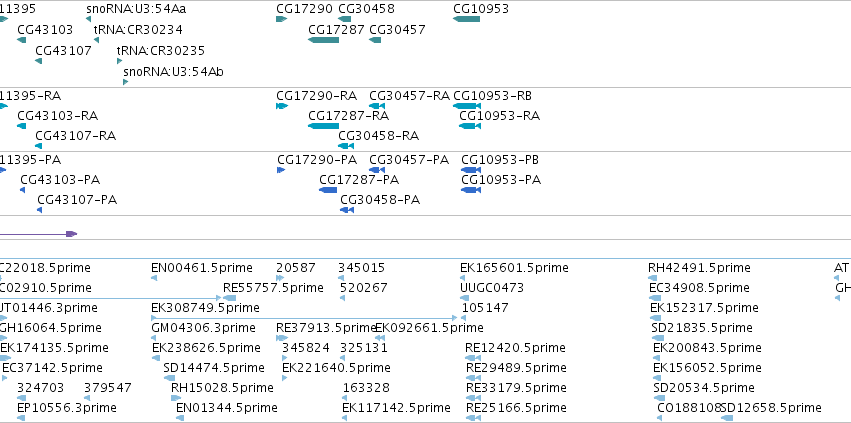Click the RE12420.5prime EST glyph
851x423 pixels.
coord(473,358)
